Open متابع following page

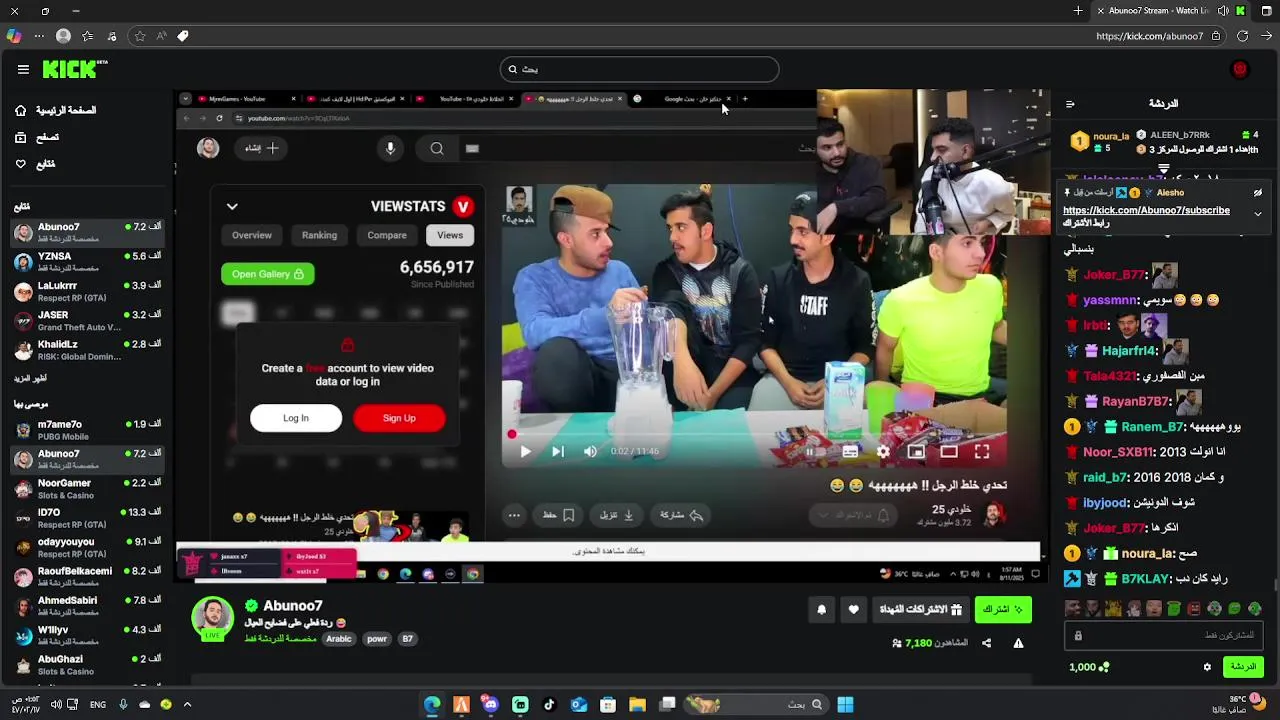coord(35,164)
